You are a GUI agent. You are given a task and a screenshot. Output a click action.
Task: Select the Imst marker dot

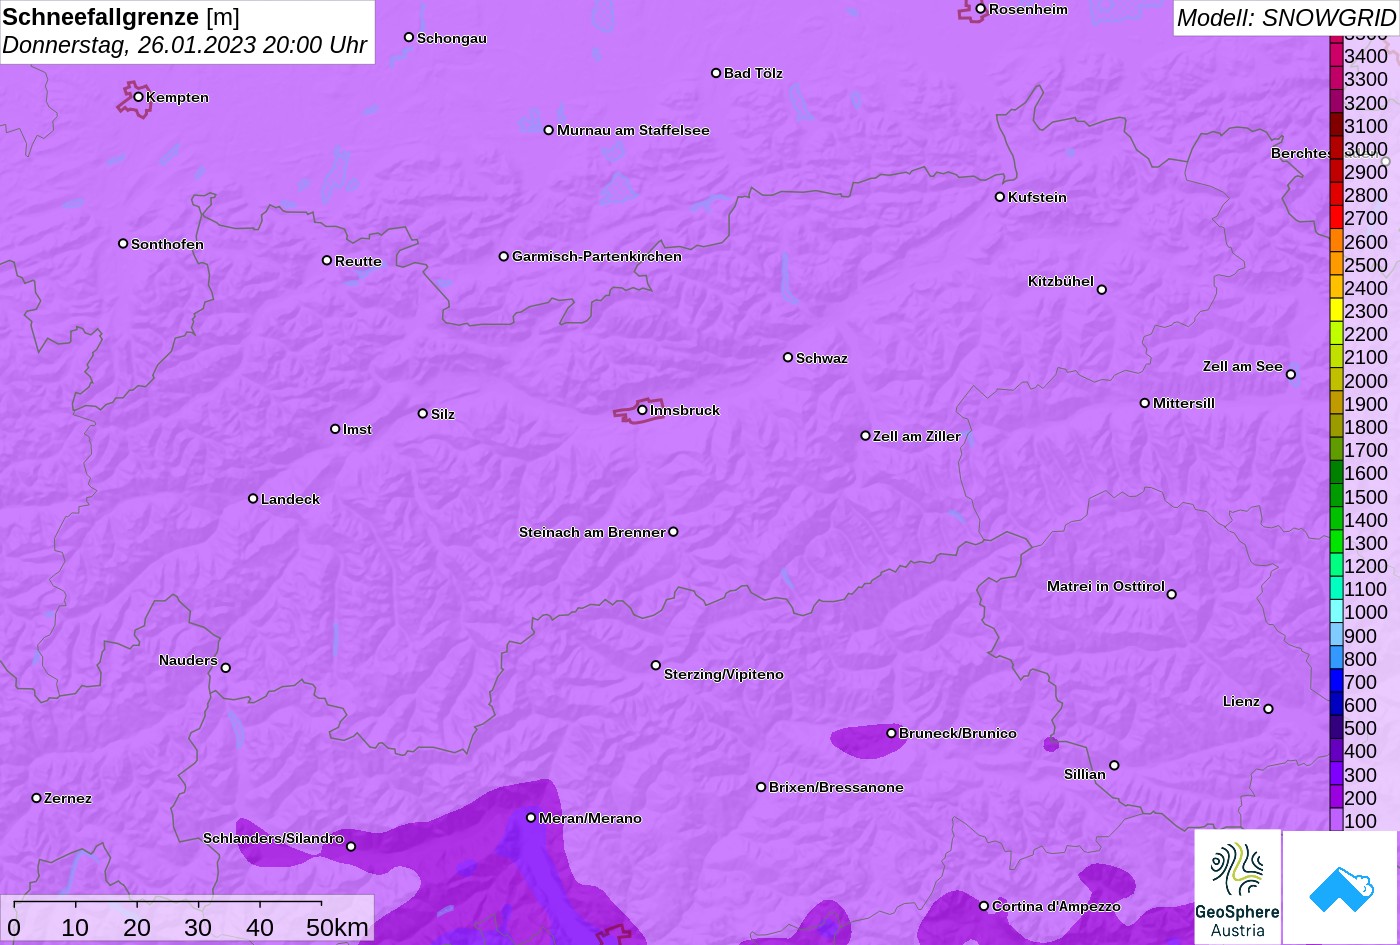[x=335, y=429]
